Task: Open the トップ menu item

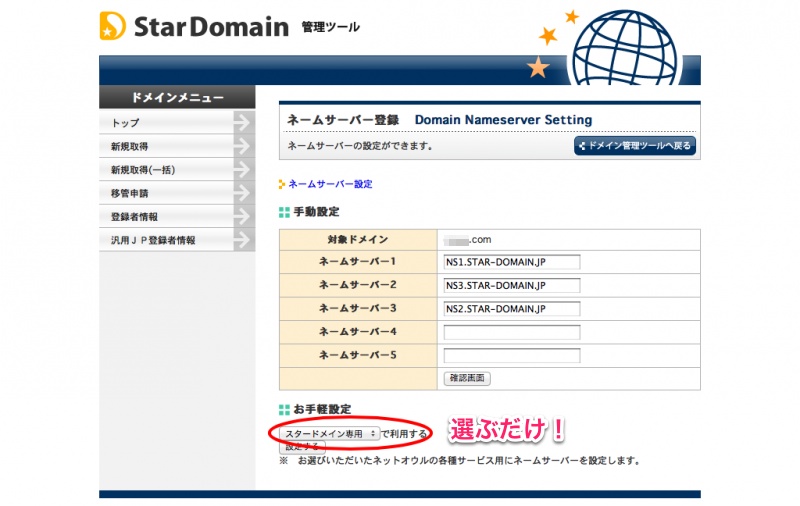Action: [177, 123]
